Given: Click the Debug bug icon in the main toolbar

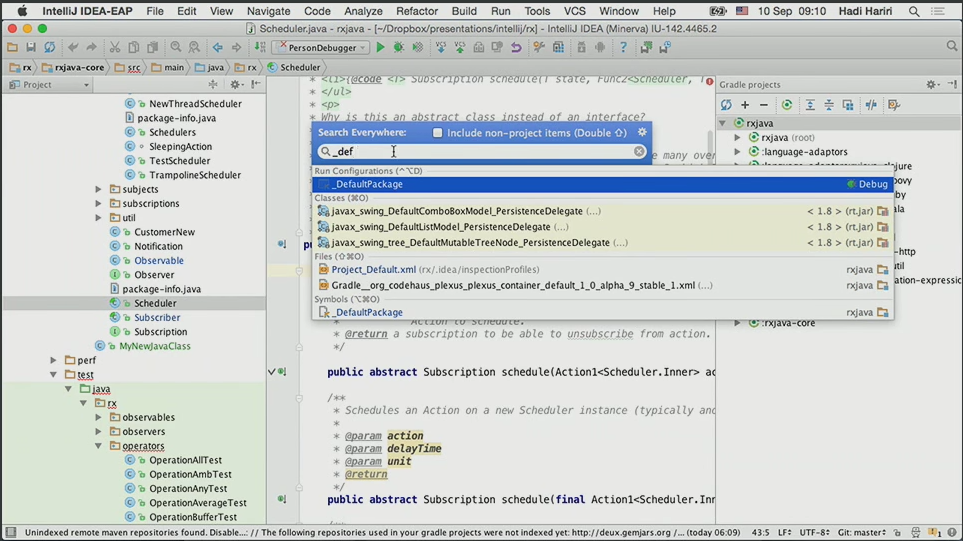Looking at the screenshot, I should [x=399, y=47].
